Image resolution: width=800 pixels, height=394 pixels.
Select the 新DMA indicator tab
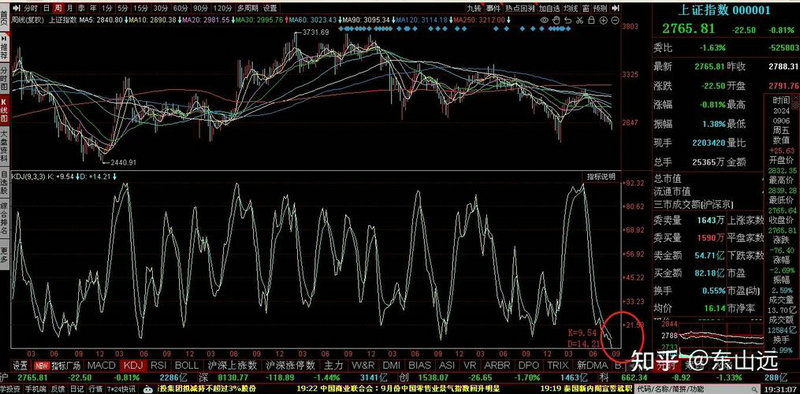(x=592, y=365)
